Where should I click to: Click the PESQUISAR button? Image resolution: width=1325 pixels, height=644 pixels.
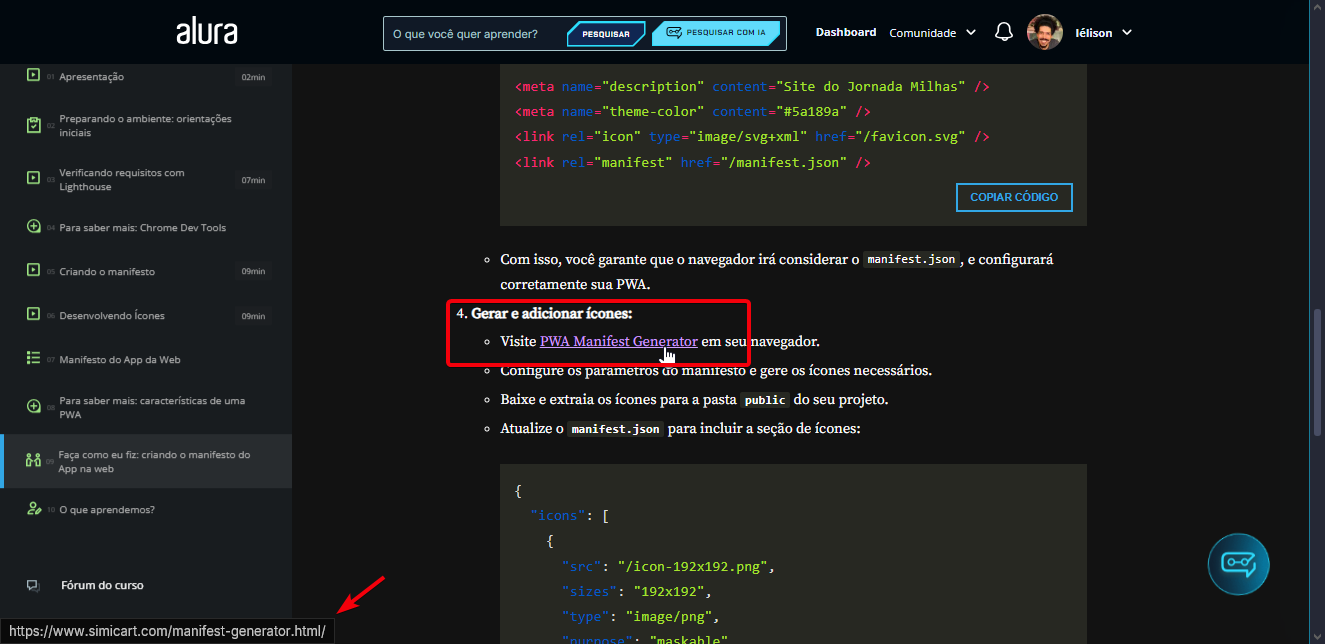(606, 34)
